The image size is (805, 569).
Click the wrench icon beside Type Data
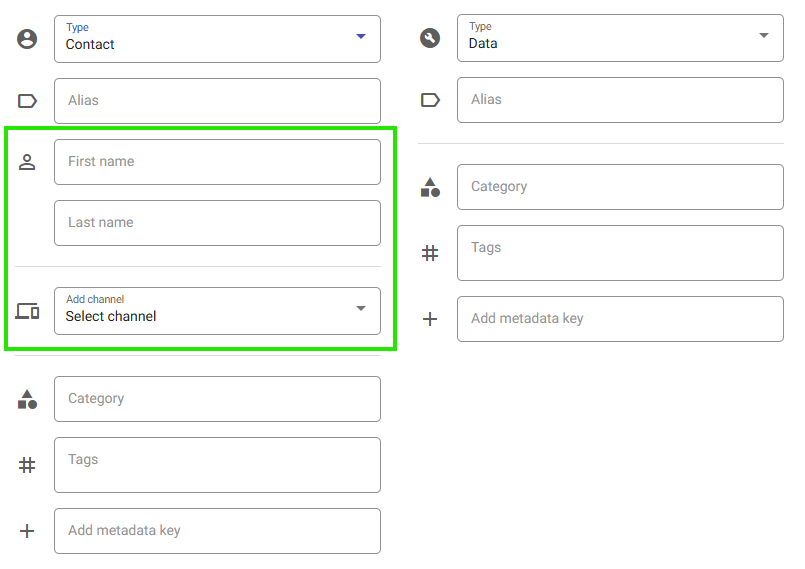point(430,38)
